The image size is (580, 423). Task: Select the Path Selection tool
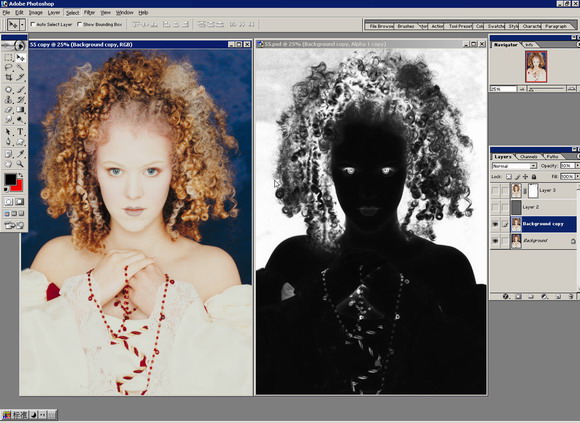8,132
